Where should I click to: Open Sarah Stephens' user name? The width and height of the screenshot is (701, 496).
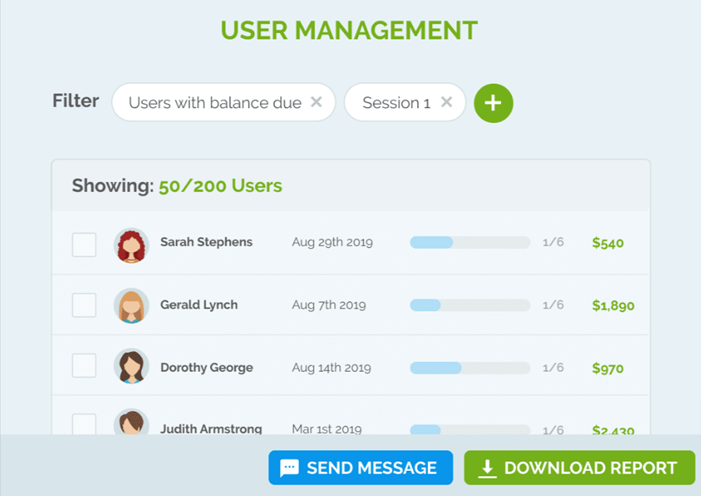point(206,242)
